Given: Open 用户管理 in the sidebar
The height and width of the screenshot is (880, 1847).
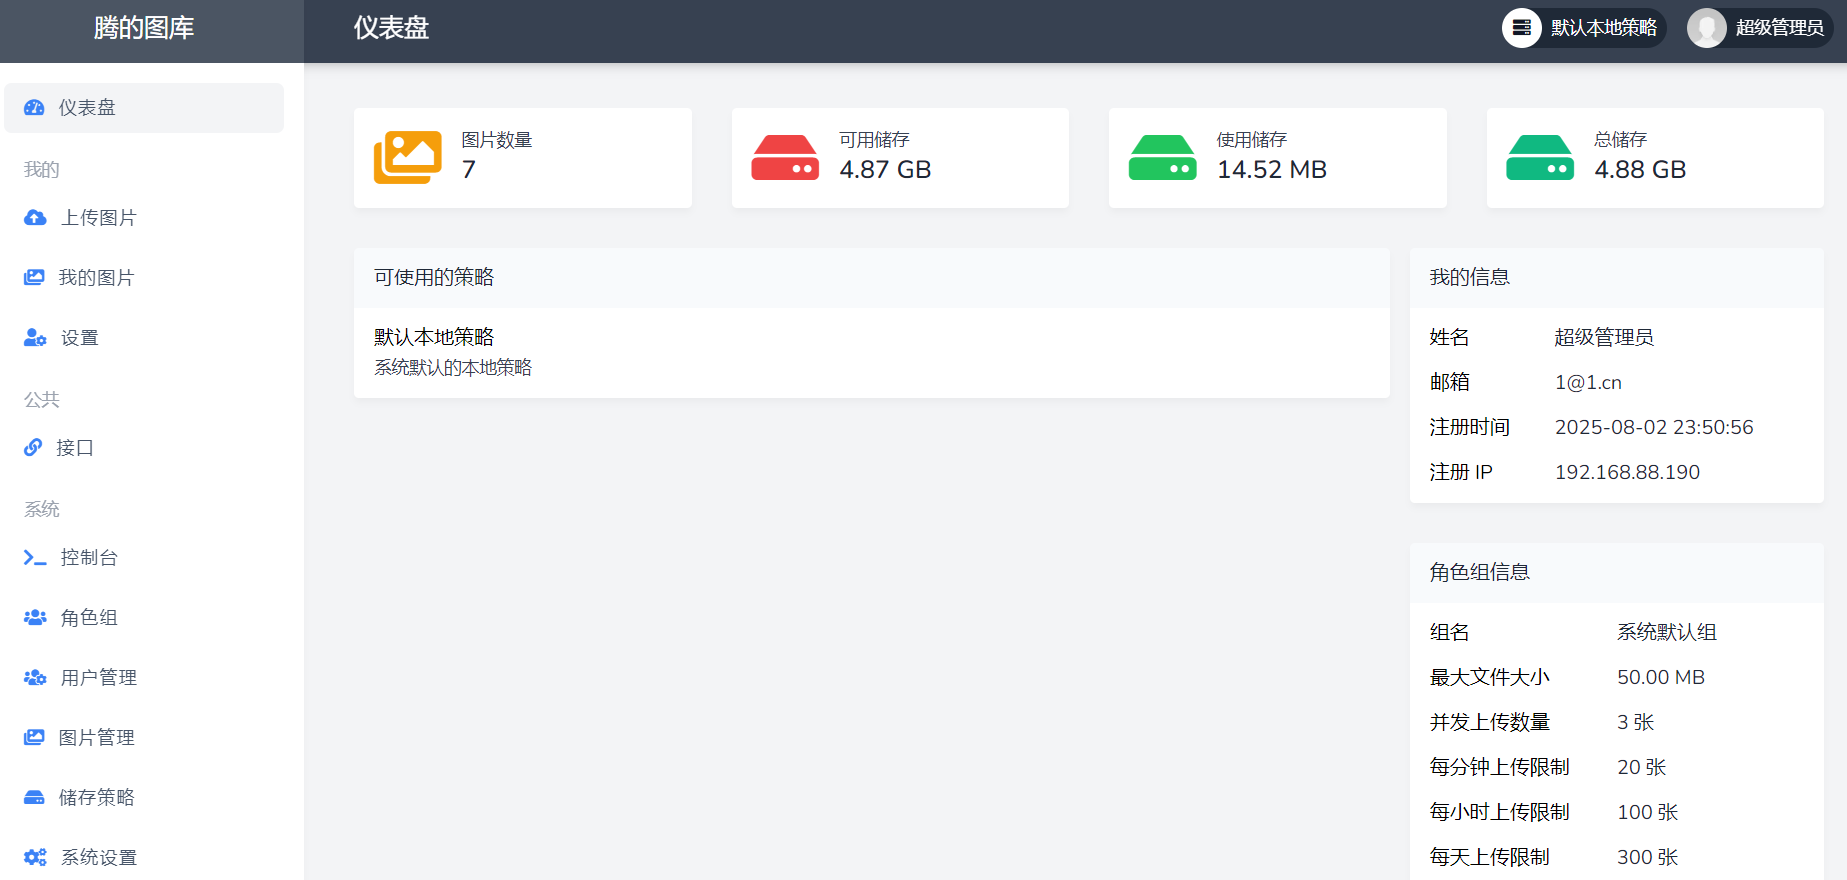Looking at the screenshot, I should click(98, 678).
